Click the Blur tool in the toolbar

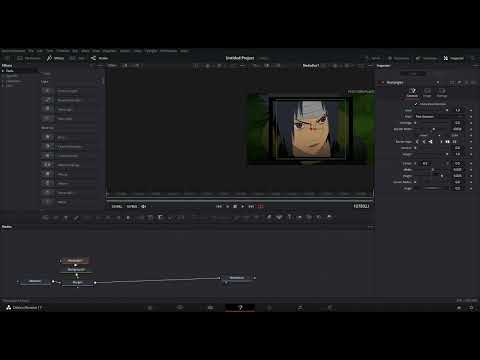[128, 218]
